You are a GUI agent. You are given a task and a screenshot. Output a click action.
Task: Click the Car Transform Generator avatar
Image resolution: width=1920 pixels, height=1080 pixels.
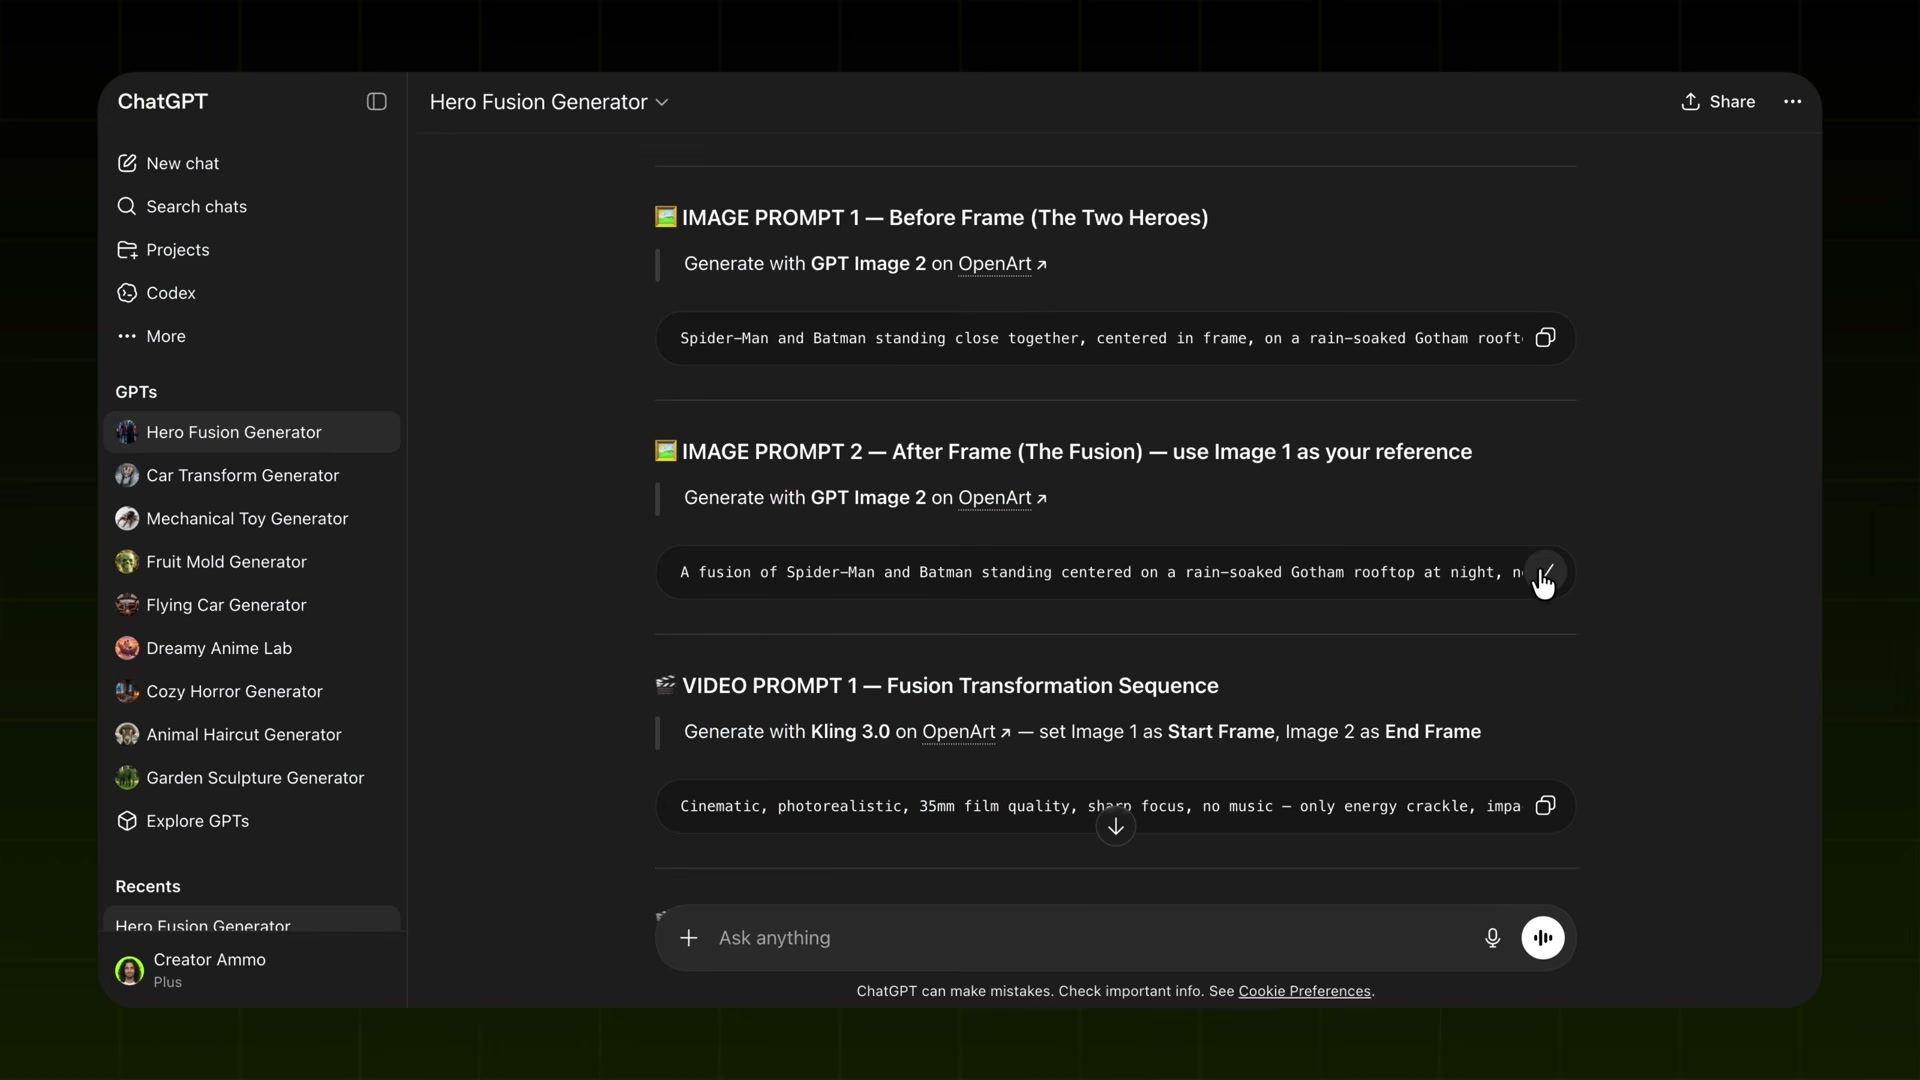(x=127, y=475)
